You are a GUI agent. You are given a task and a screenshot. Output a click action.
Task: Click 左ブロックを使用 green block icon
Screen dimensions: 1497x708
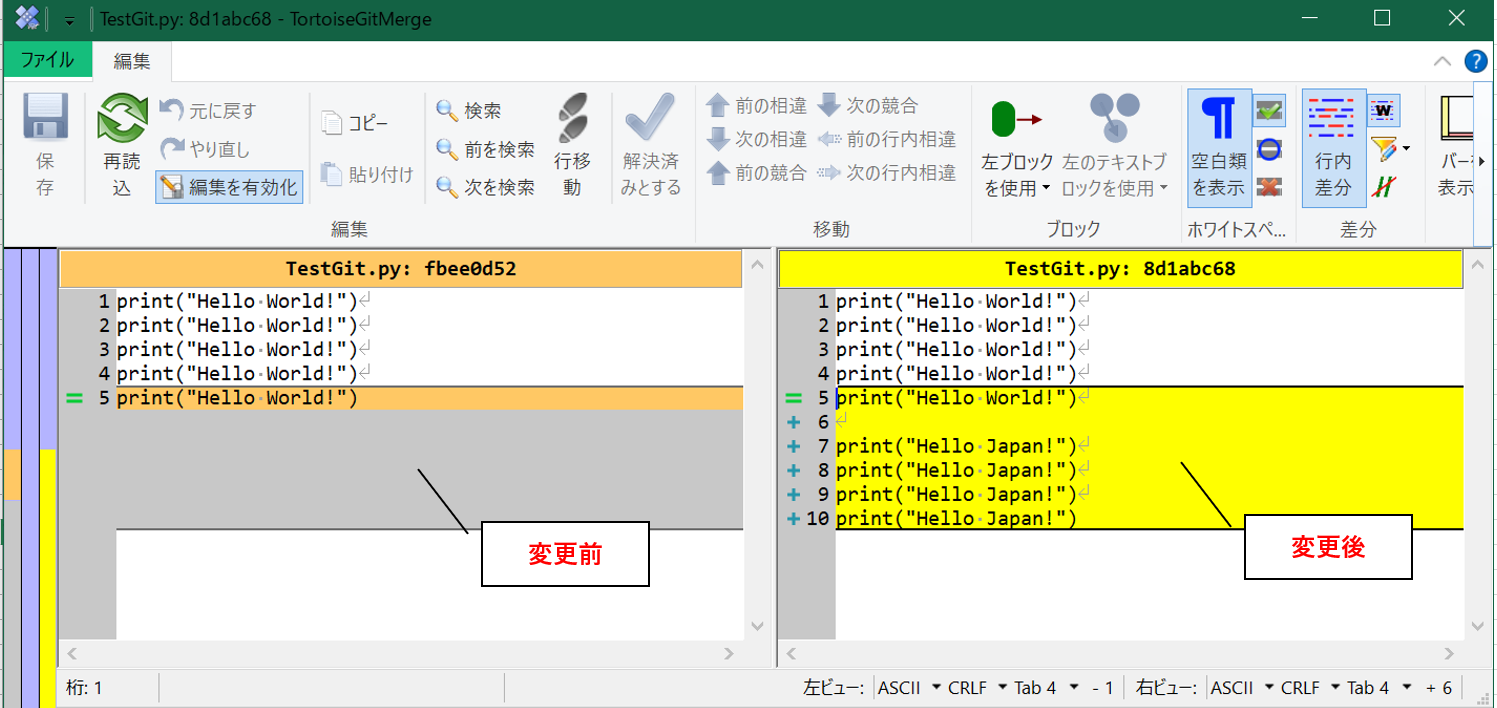[x=1017, y=119]
